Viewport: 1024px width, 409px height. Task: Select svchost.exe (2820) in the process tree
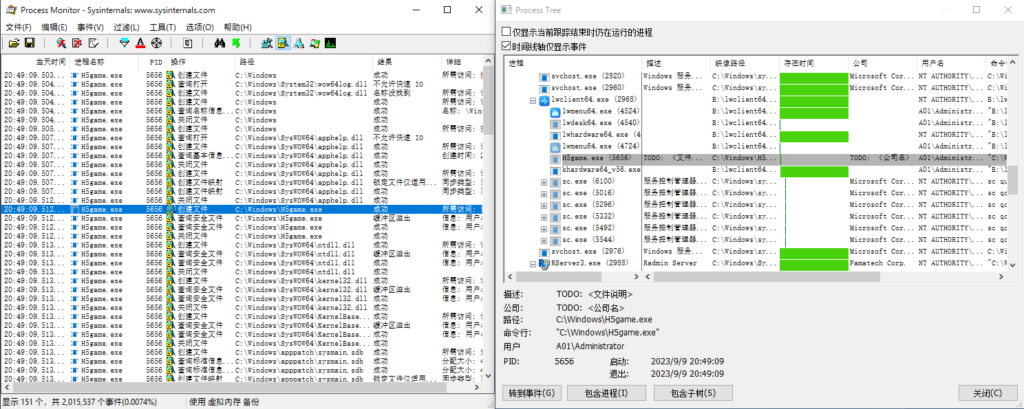tap(585, 76)
